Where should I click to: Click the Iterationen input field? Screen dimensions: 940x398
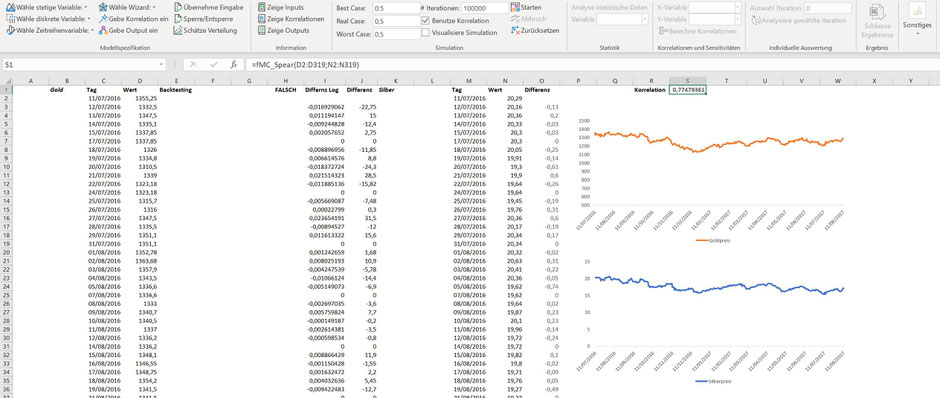point(484,8)
